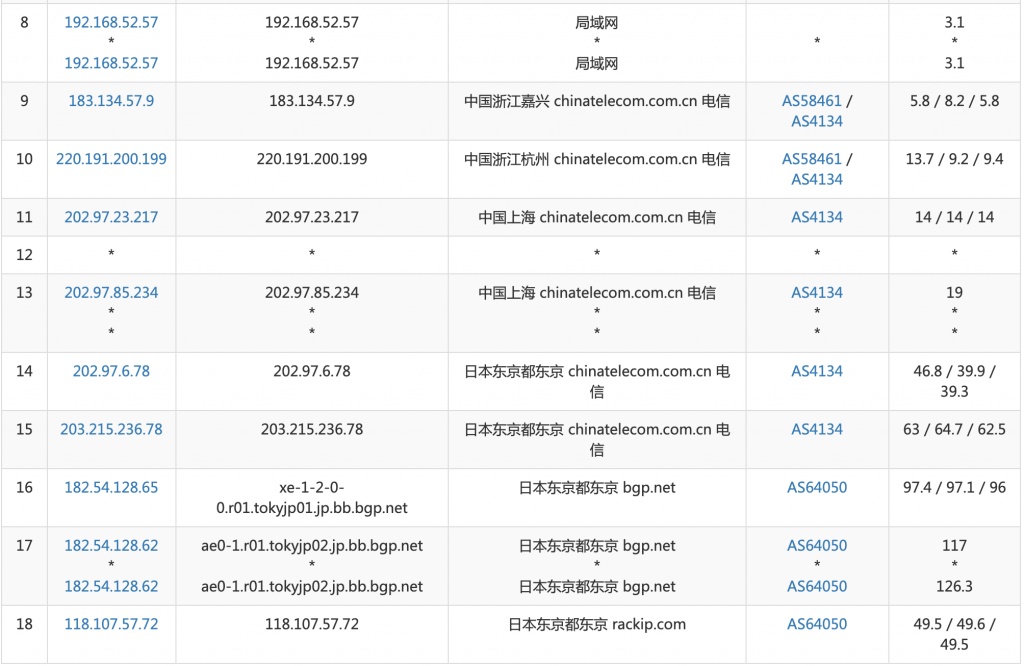Select the 202.97.23.217 link for hop 11
The image size is (1024, 666).
point(111,217)
